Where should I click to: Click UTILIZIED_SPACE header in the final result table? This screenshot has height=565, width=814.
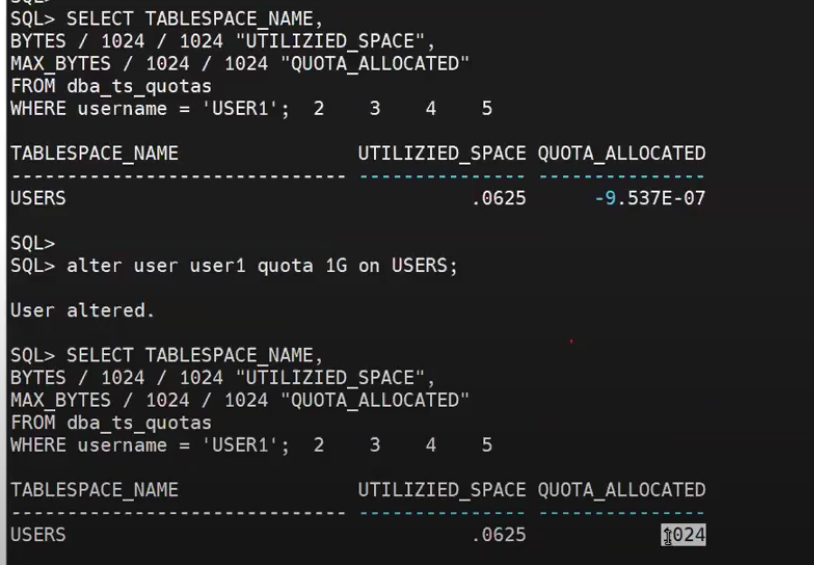click(442, 490)
